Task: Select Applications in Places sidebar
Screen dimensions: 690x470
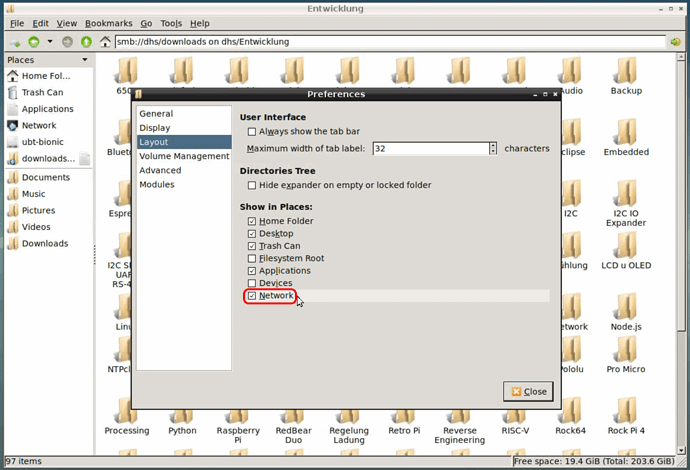Action: 48,109
